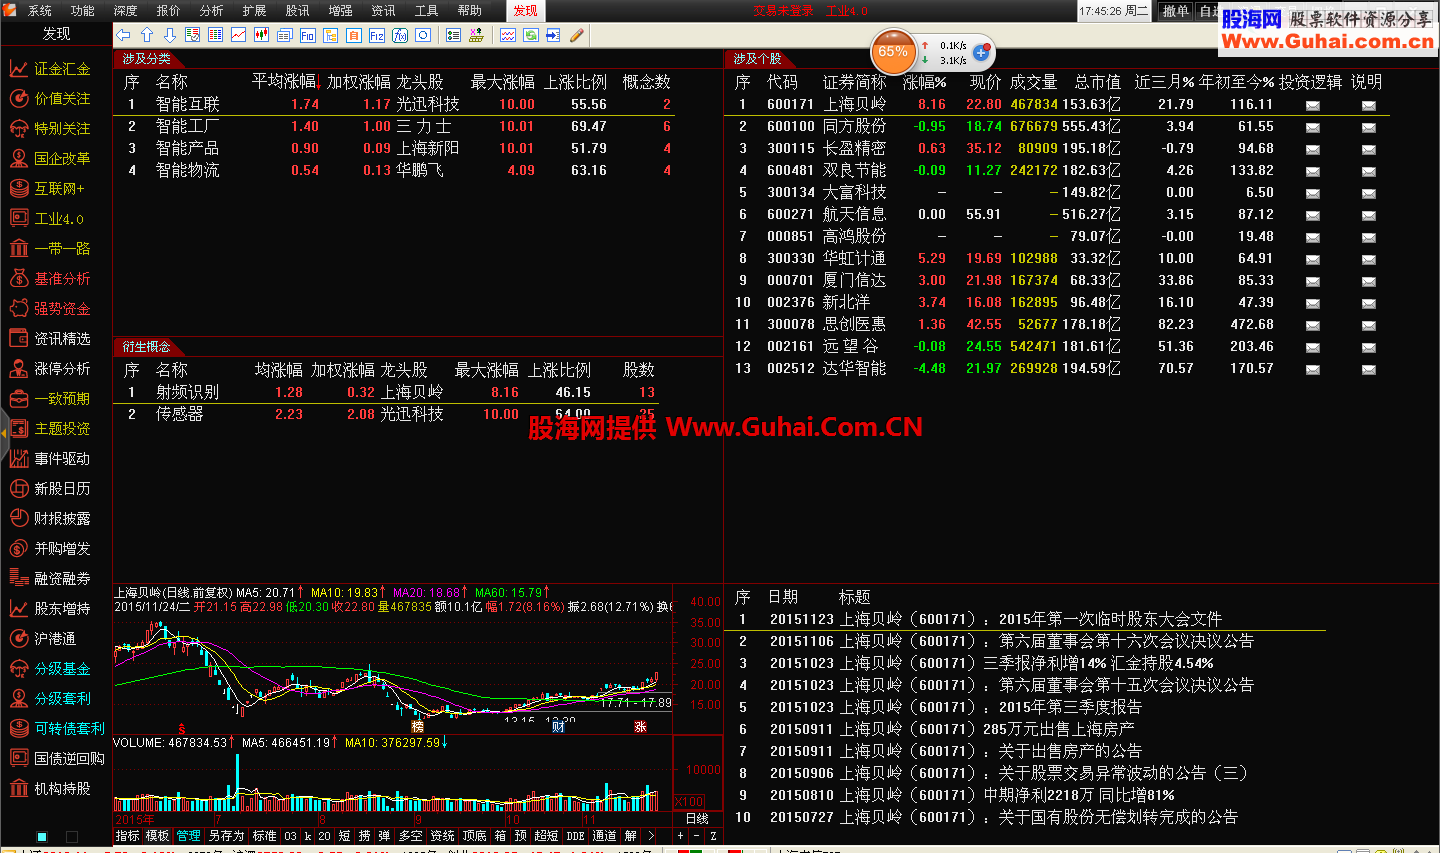Select stock 同方股份 600100 row
The width and height of the screenshot is (1440, 853).
pyautogui.click(x=1058, y=127)
